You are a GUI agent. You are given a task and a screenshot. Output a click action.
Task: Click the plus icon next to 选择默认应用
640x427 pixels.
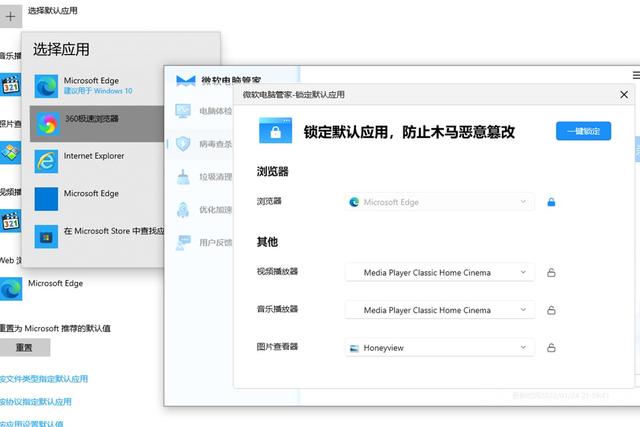(x=11, y=16)
